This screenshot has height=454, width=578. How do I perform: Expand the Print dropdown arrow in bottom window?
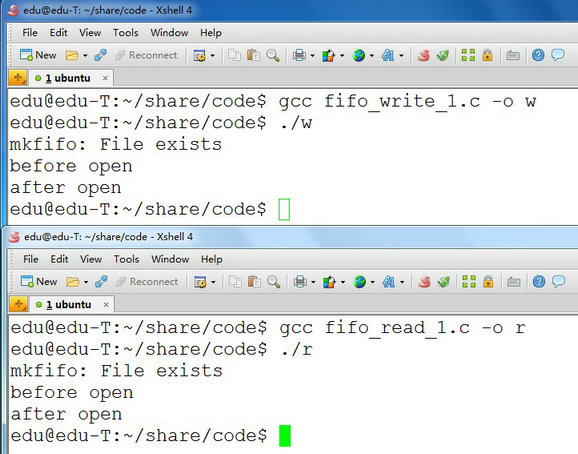pyautogui.click(x=313, y=282)
